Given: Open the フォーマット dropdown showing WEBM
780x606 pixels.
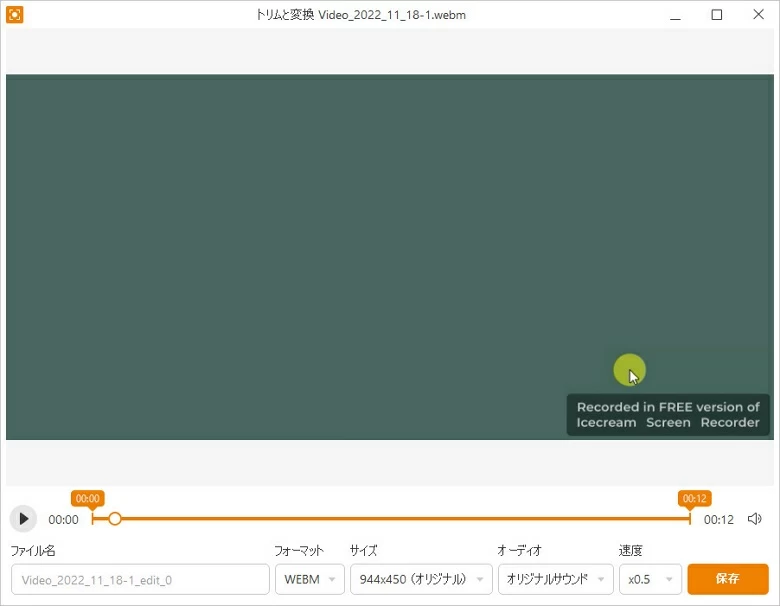Looking at the screenshot, I should (x=309, y=579).
